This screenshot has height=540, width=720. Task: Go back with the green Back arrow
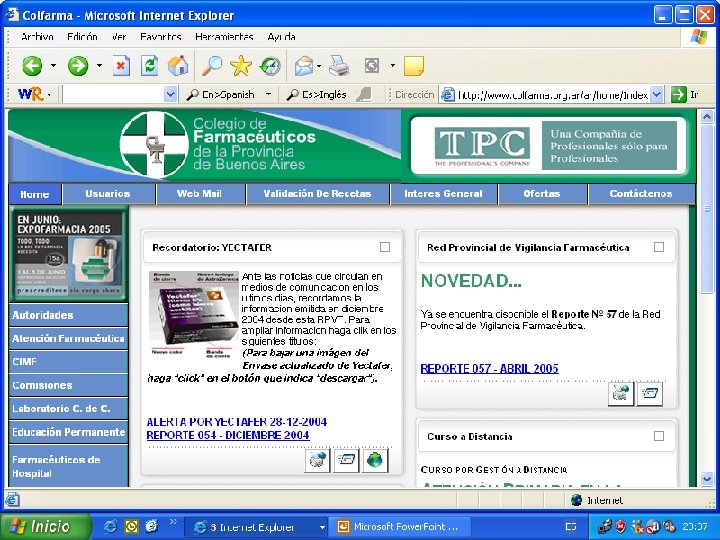[32, 66]
